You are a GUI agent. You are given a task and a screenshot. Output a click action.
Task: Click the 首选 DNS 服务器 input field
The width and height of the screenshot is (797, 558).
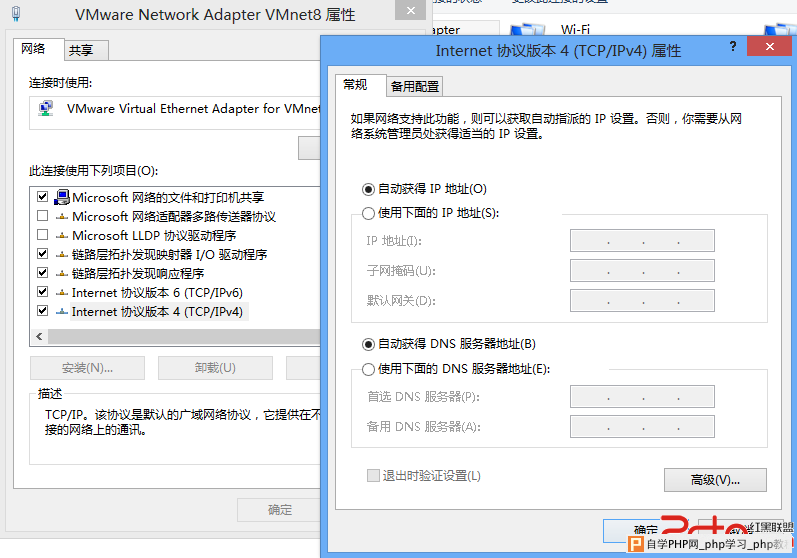642,397
